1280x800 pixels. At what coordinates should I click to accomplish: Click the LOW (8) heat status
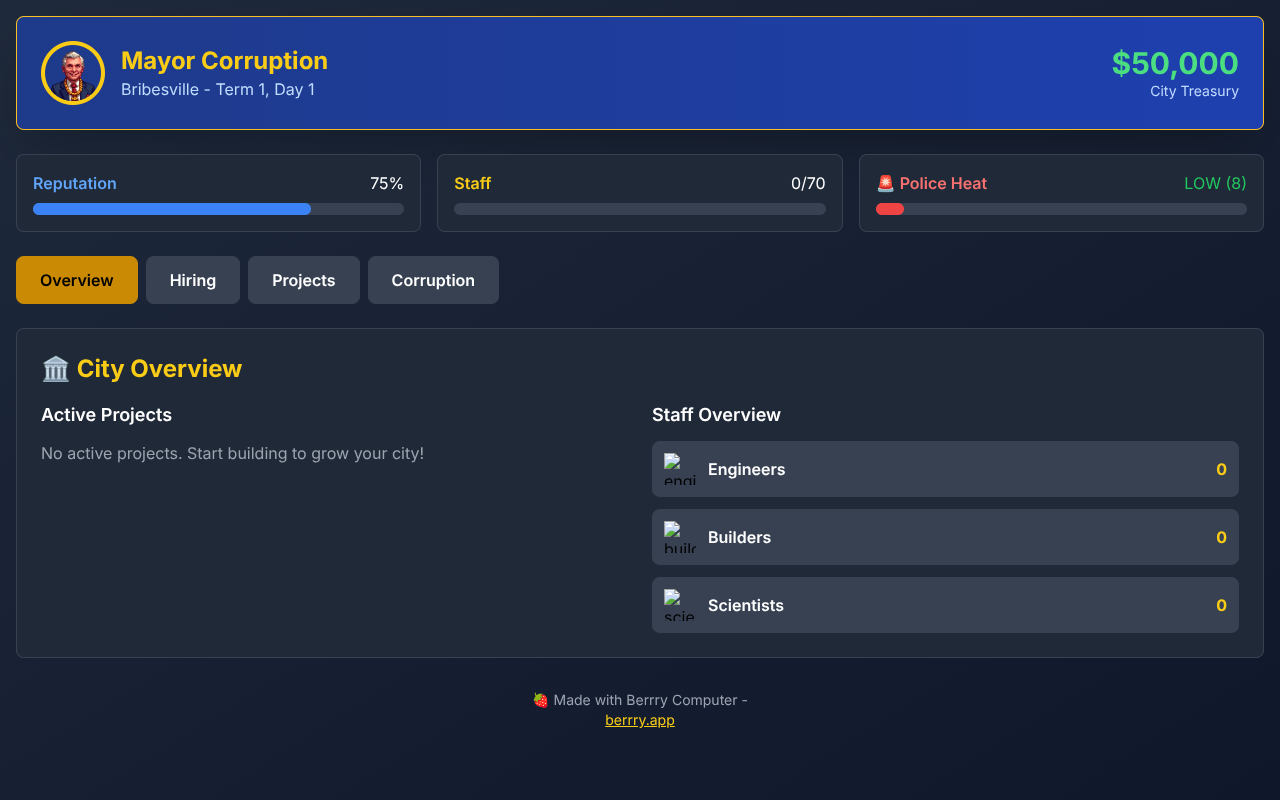click(1215, 183)
